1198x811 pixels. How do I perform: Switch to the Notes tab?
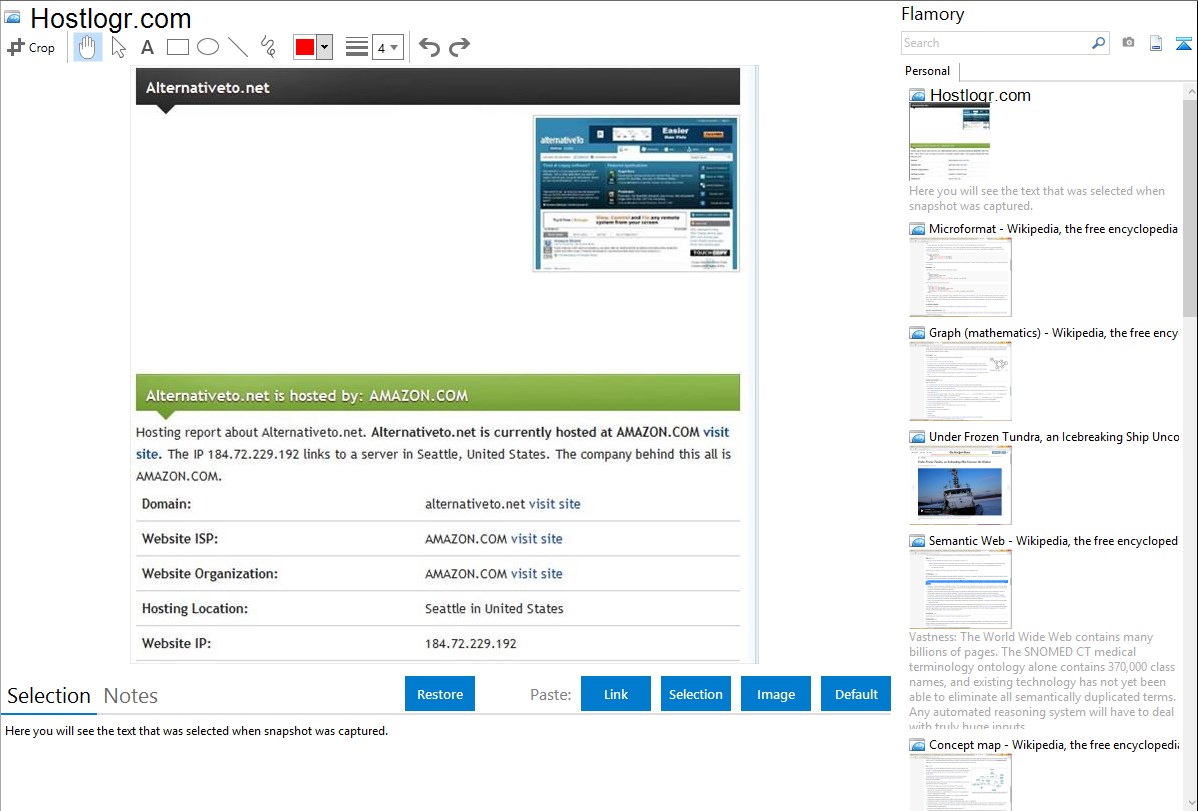pos(131,696)
